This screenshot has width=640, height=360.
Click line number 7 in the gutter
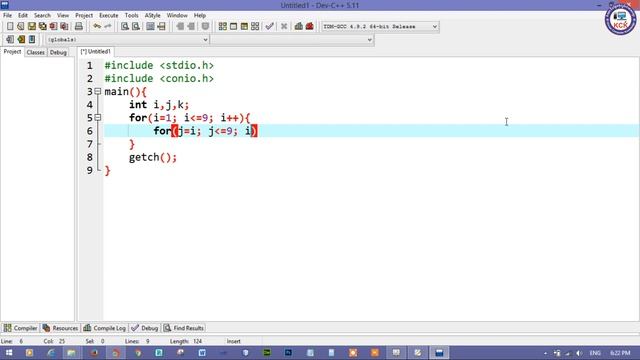click(x=90, y=144)
